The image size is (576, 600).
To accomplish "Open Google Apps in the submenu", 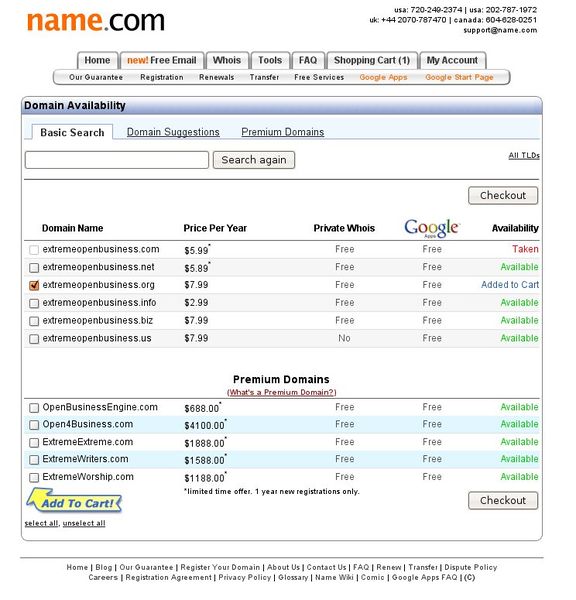I will coord(383,77).
